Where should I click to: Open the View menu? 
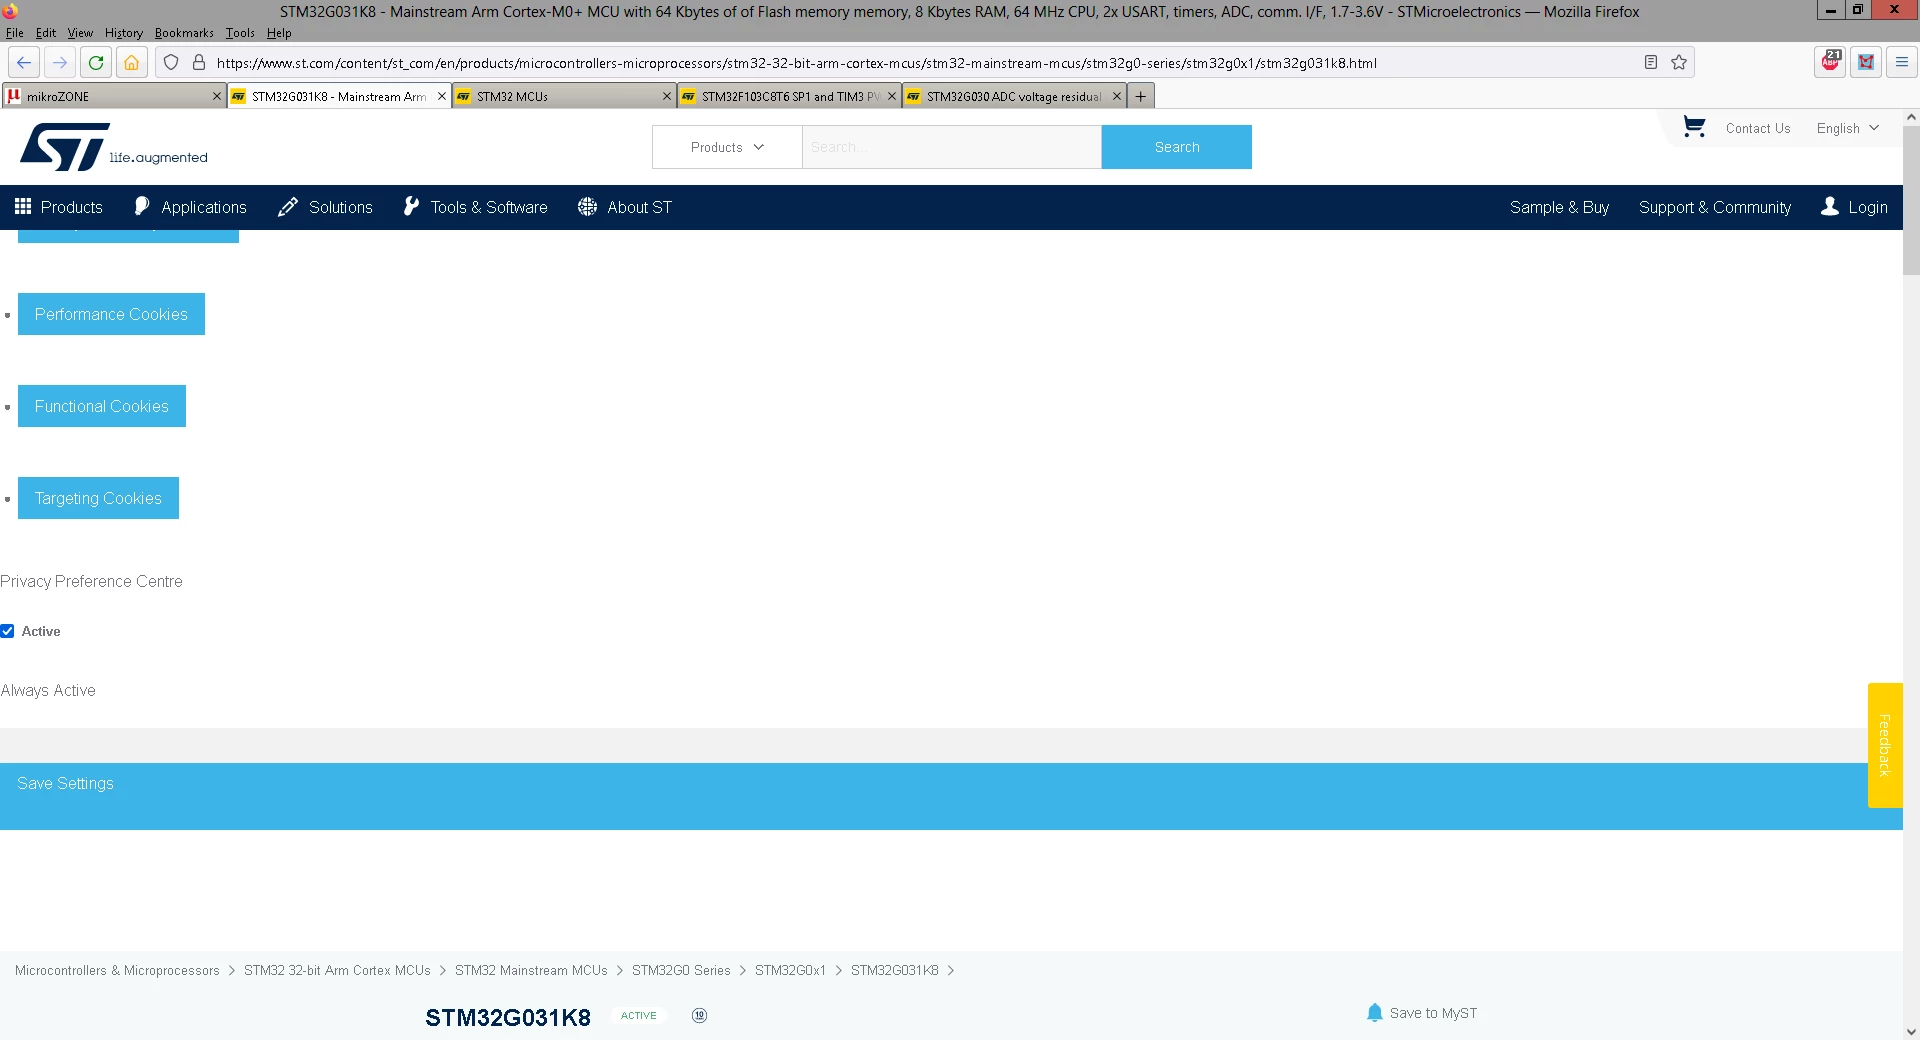80,33
